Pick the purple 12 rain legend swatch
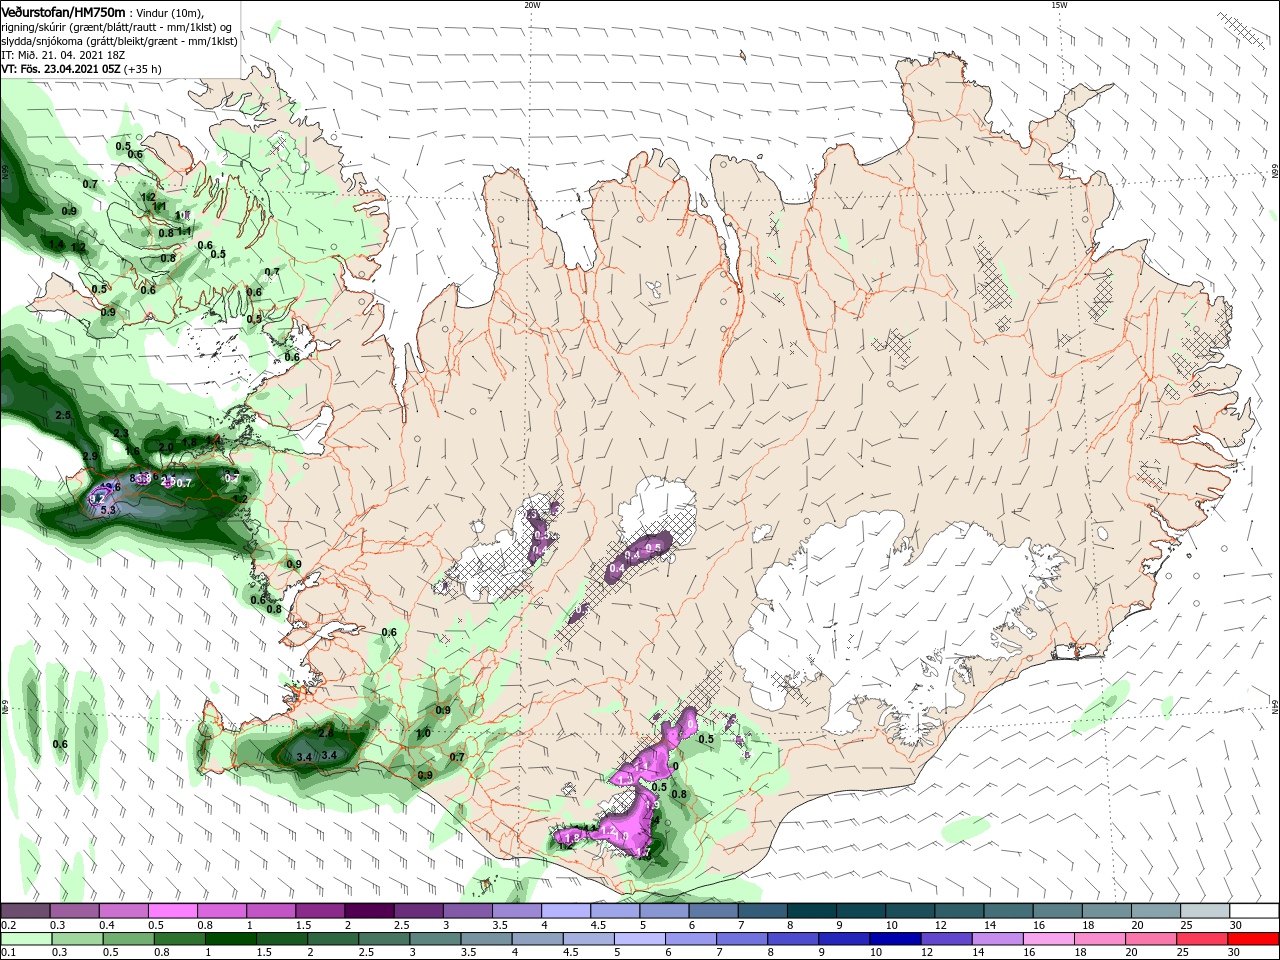Screen dimensions: 1280x960 coord(946,939)
